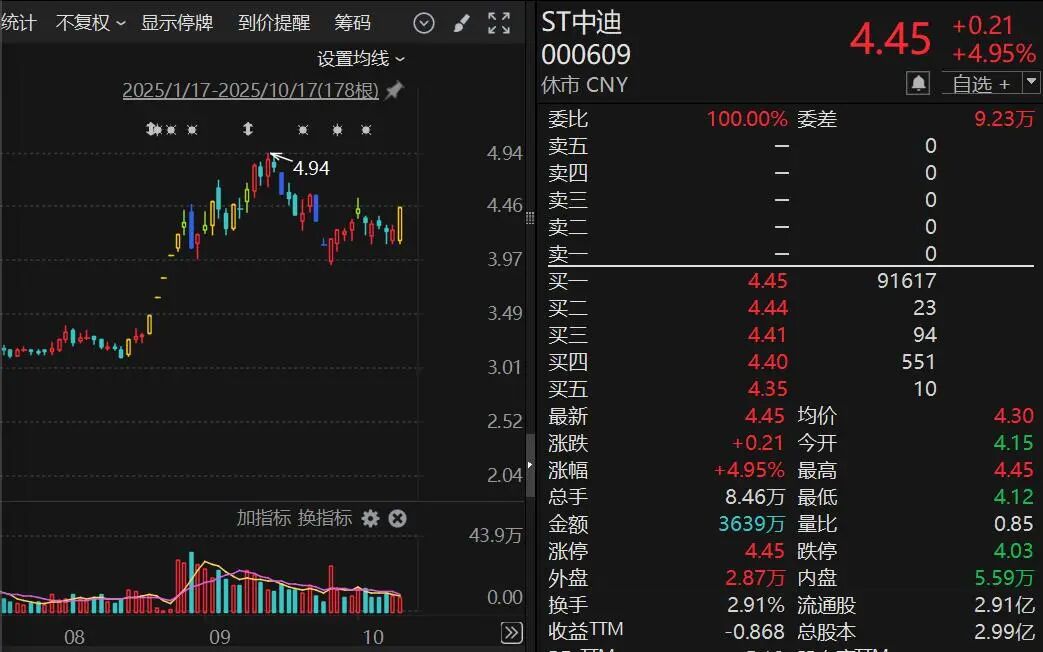This screenshot has height=652, width=1043.
Task: Click the 均价 value 4.30
Action: [1014, 416]
